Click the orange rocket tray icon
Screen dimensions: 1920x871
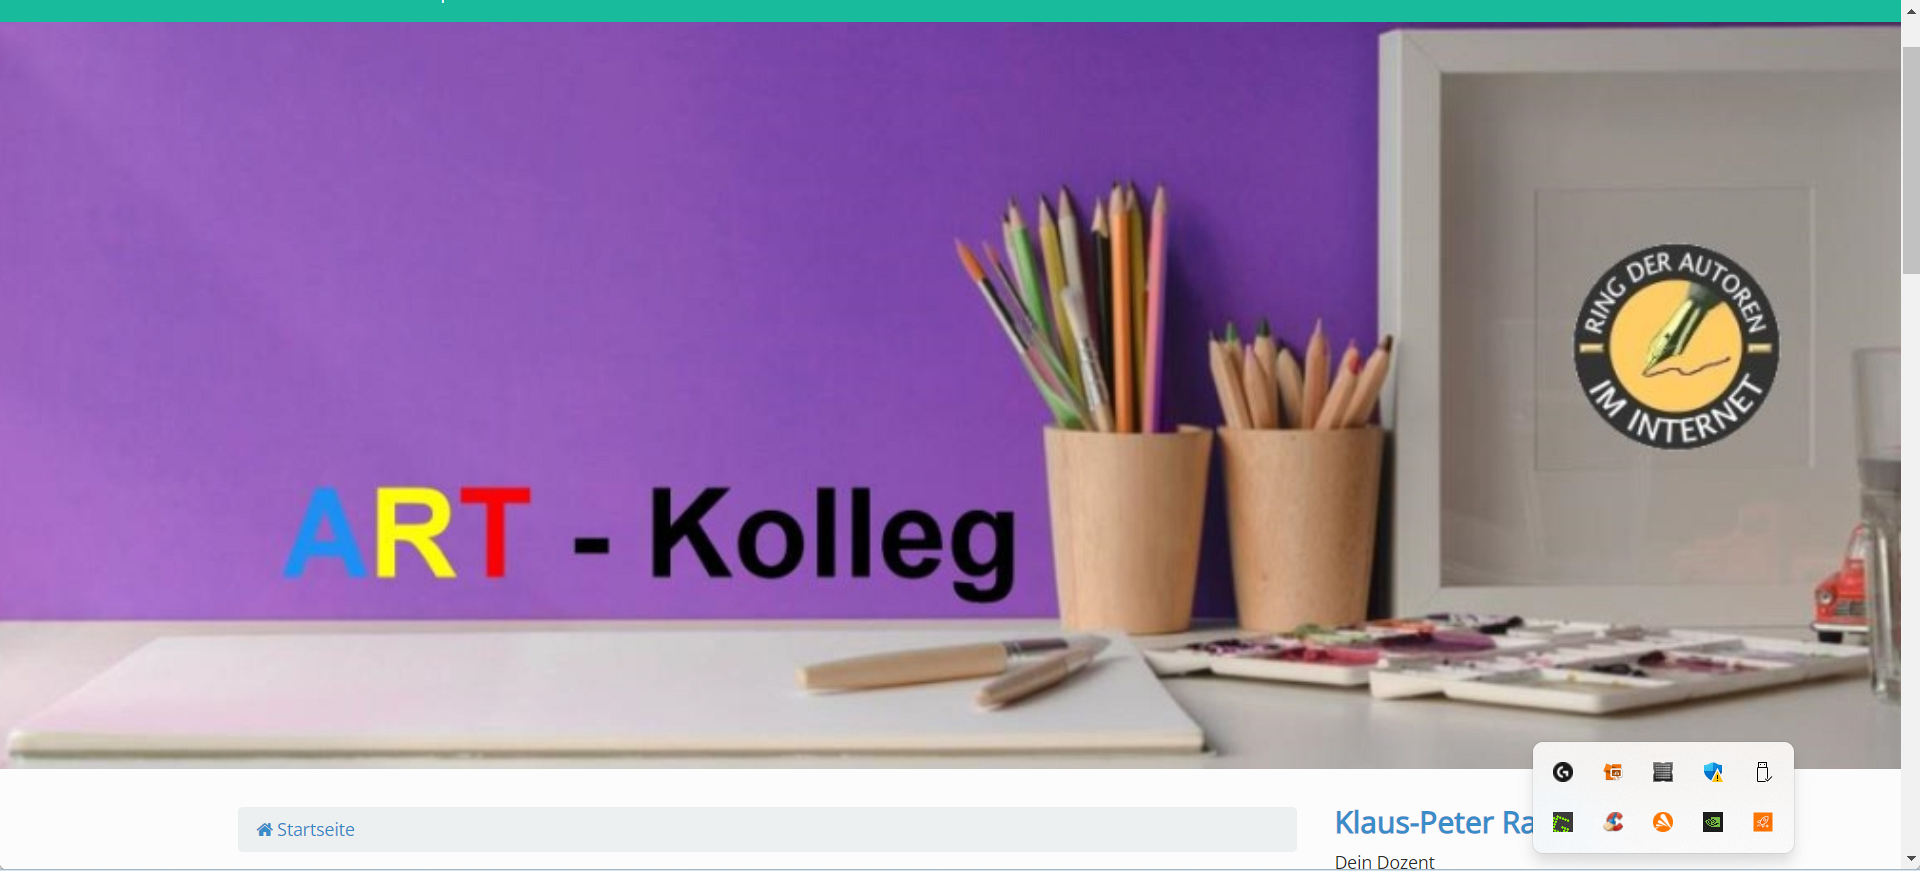point(1763,822)
